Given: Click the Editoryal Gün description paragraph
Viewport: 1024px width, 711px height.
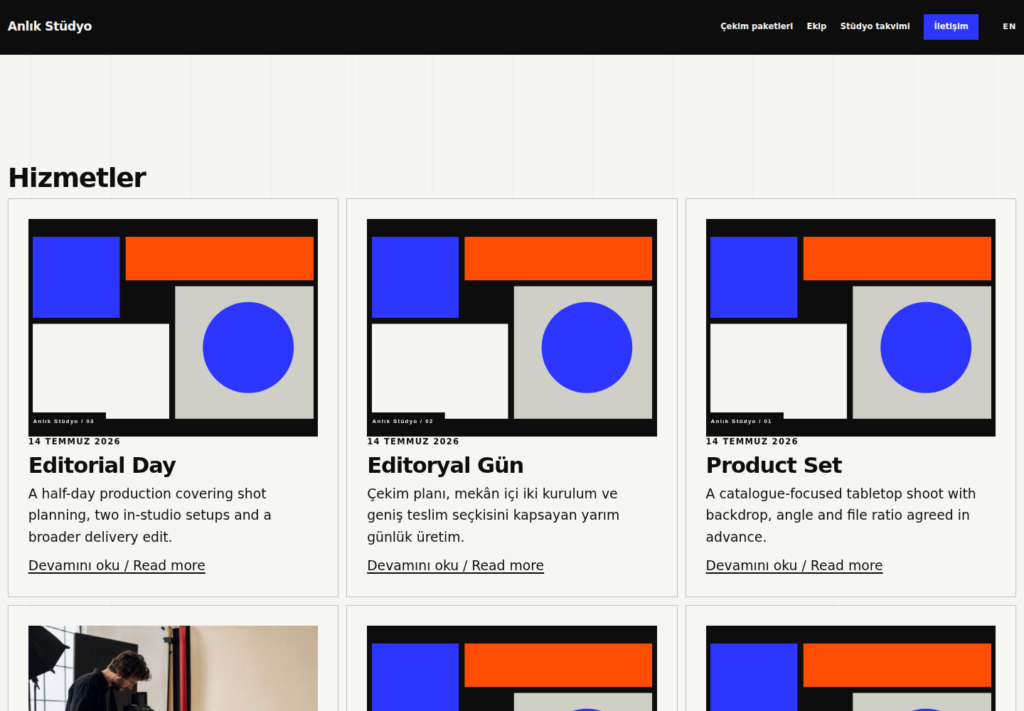Looking at the screenshot, I should click(493, 515).
